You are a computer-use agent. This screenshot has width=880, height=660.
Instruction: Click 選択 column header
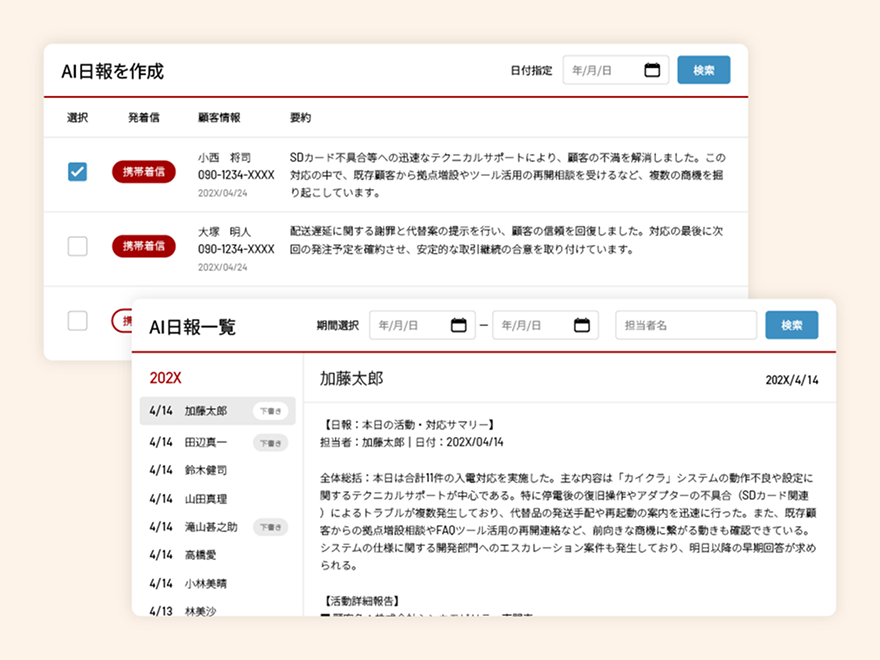point(77,117)
